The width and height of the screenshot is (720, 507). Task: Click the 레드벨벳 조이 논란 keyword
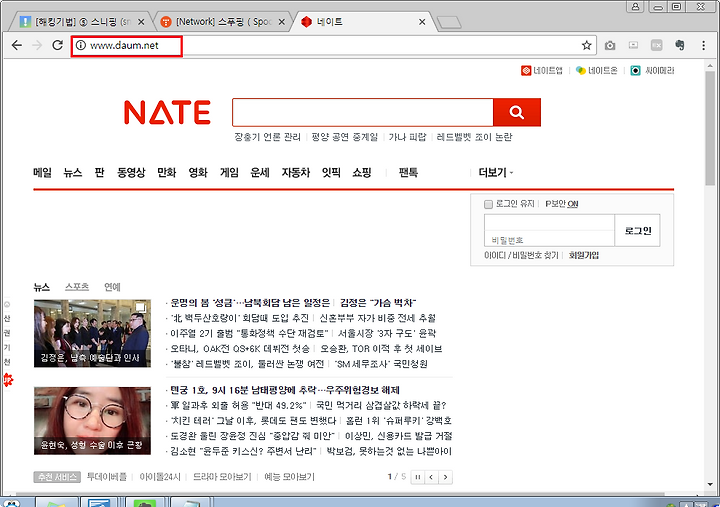tap(474, 137)
